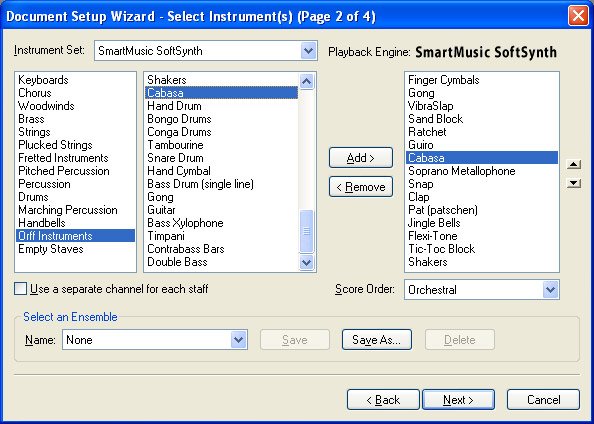Select Bongo Drums in the instrument list
The width and height of the screenshot is (594, 424).
pos(222,119)
